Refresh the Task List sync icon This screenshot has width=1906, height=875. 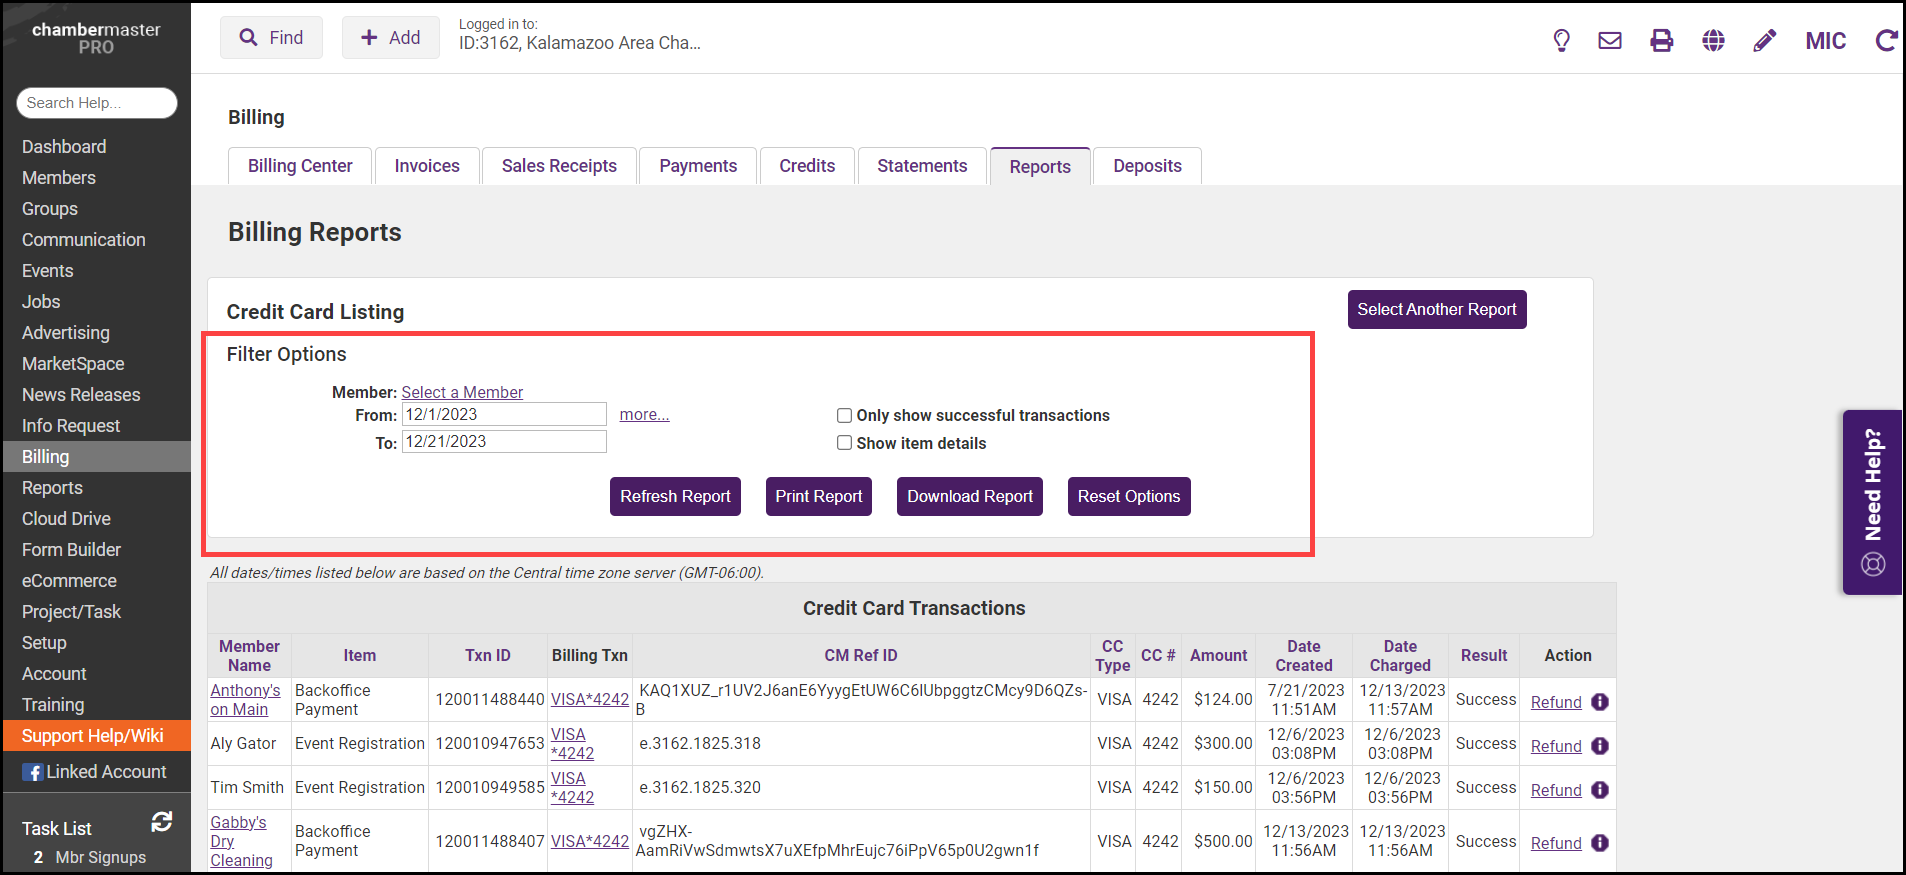162,822
